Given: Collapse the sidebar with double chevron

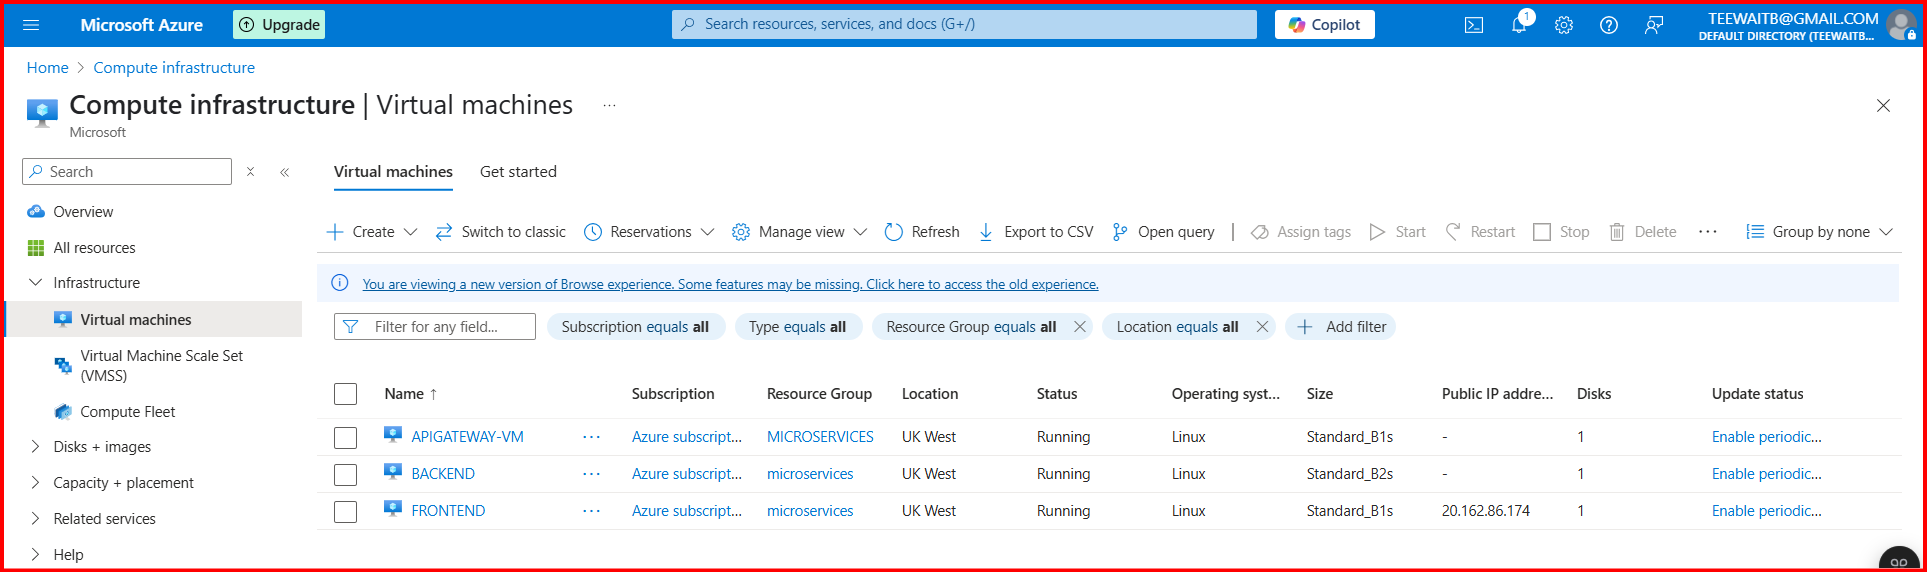Looking at the screenshot, I should (x=285, y=172).
